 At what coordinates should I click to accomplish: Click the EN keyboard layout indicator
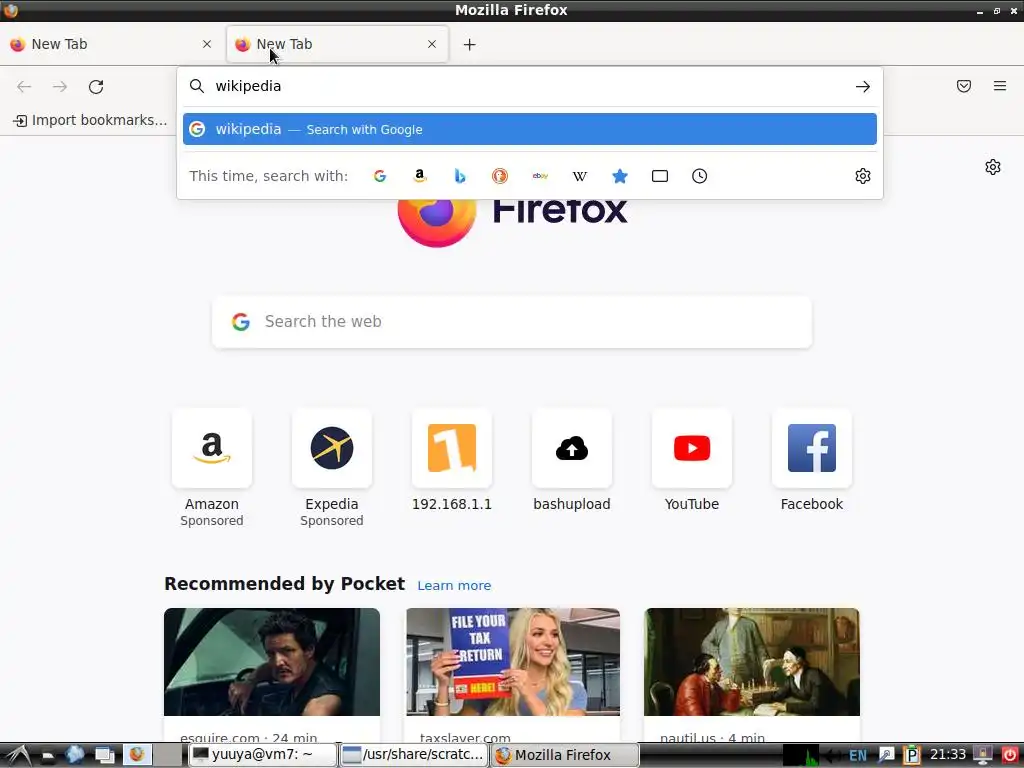pyautogui.click(x=857, y=756)
